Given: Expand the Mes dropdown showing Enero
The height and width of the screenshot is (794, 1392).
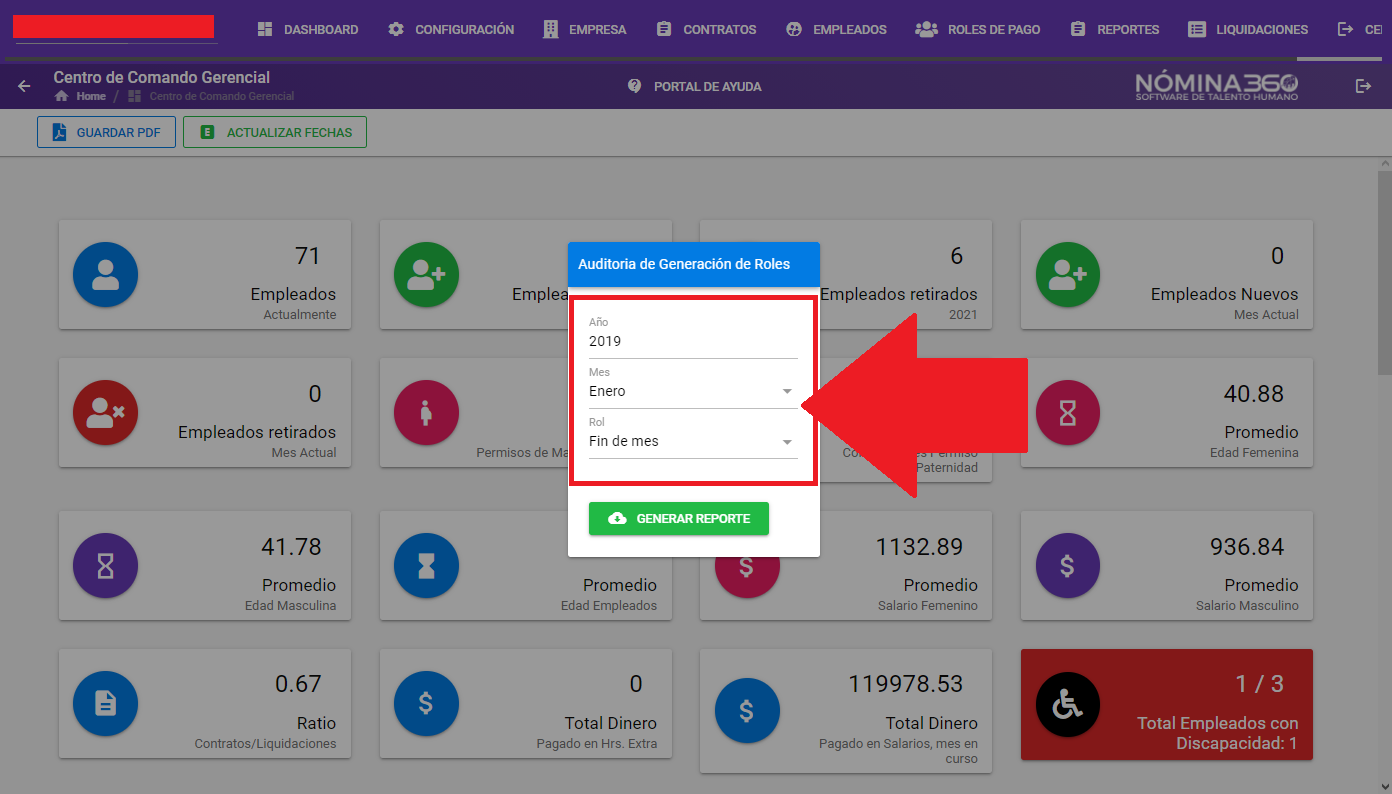Looking at the screenshot, I should 693,391.
